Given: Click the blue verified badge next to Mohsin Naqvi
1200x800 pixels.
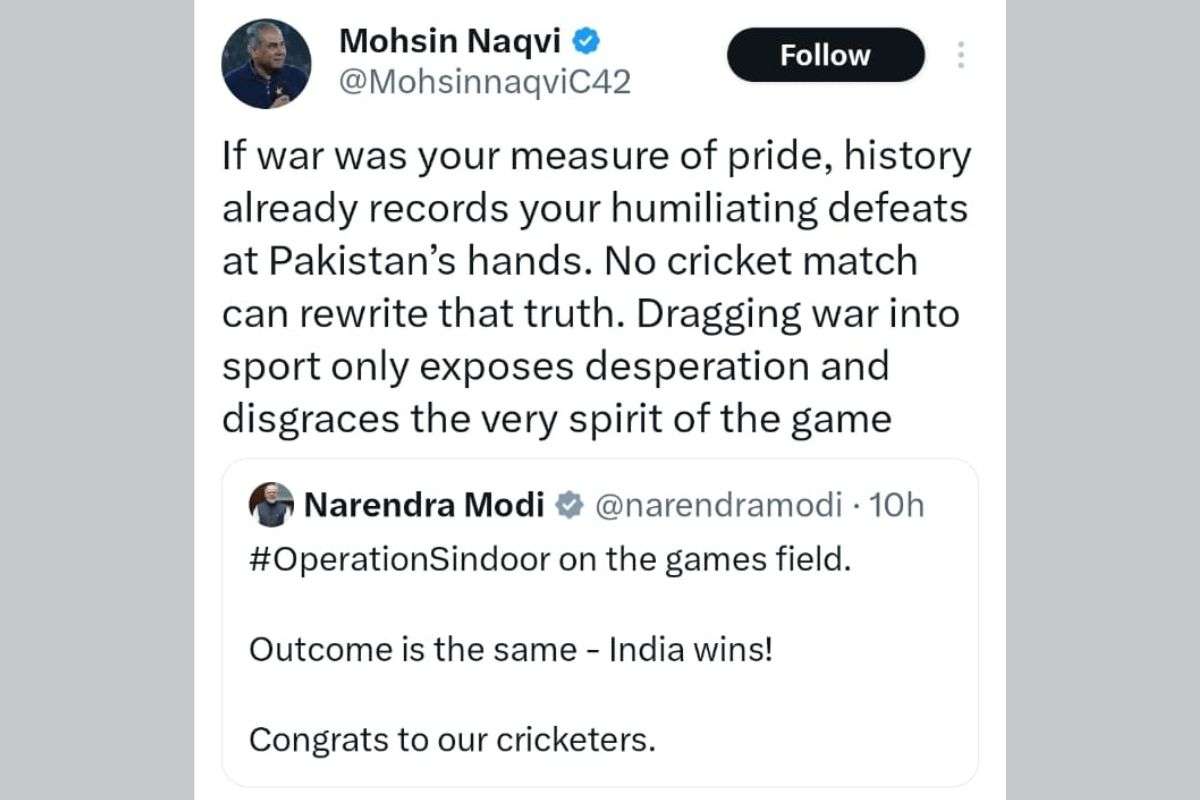Looking at the screenshot, I should [x=584, y=42].
